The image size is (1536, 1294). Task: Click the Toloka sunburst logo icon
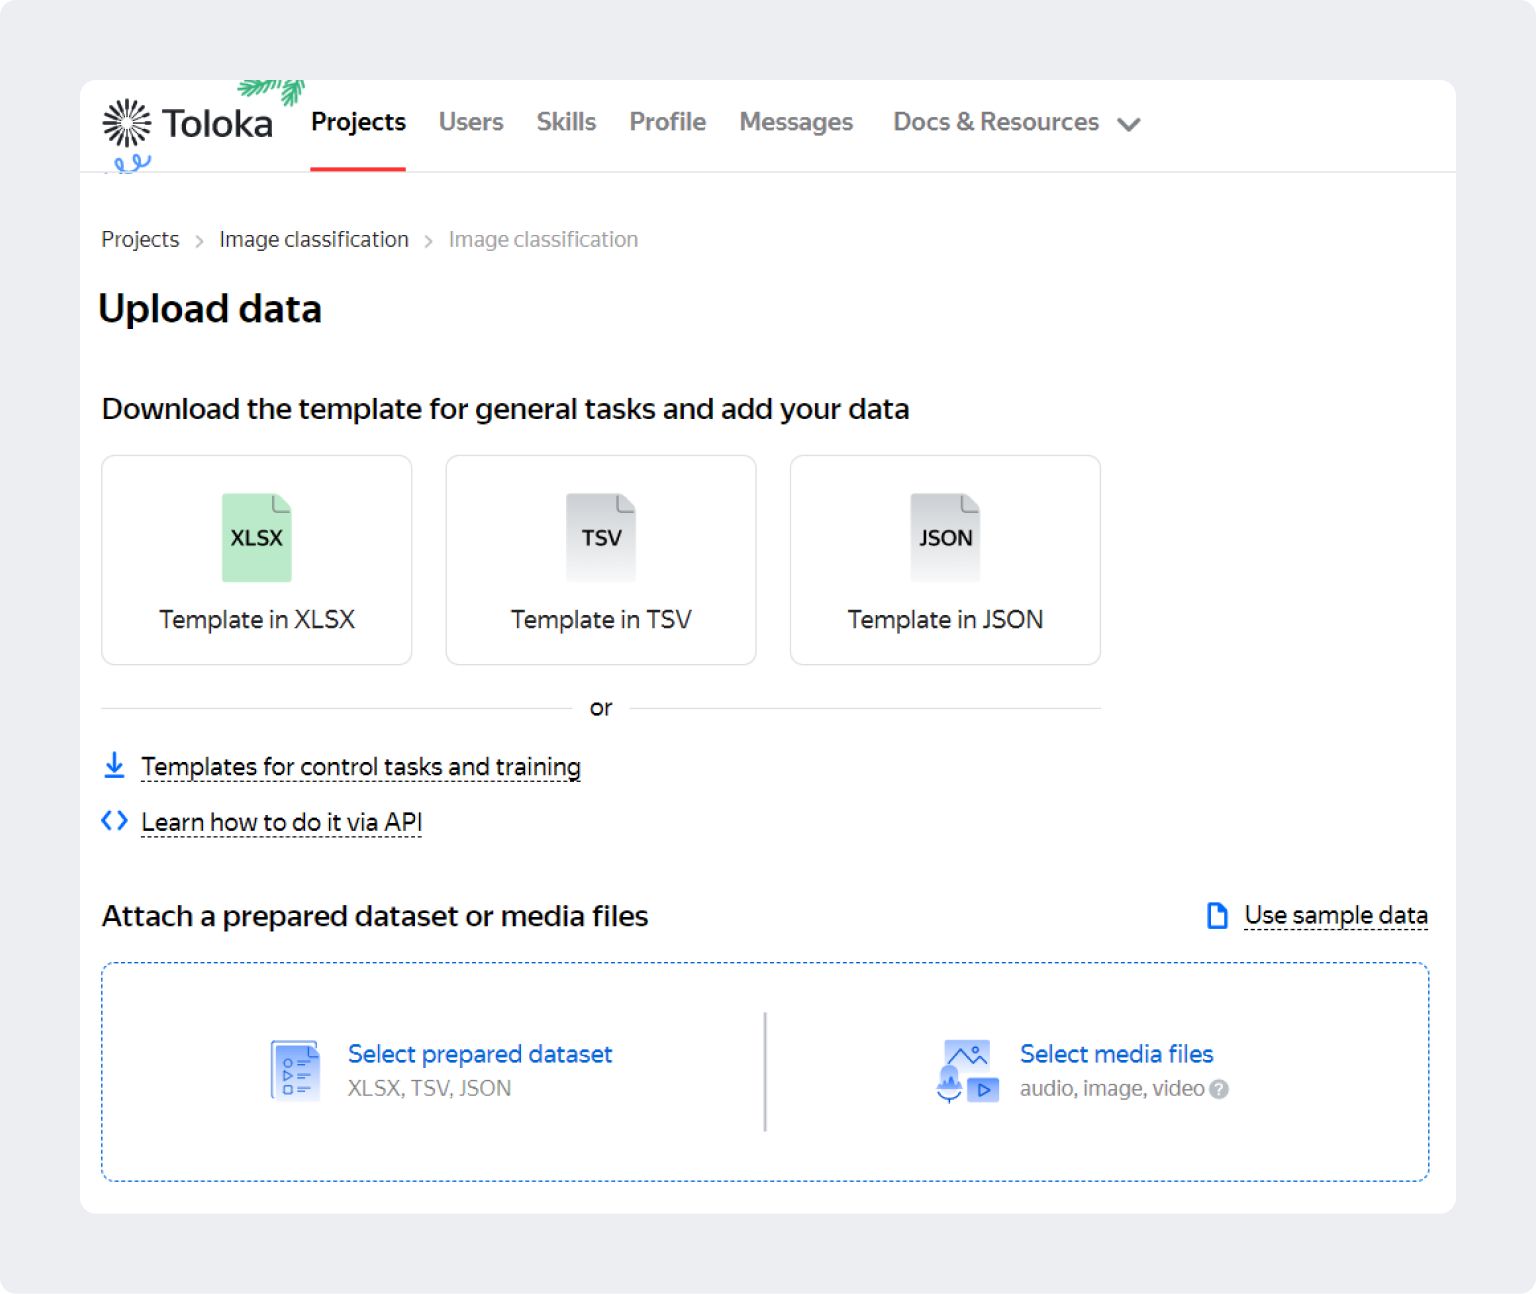pyautogui.click(x=127, y=123)
